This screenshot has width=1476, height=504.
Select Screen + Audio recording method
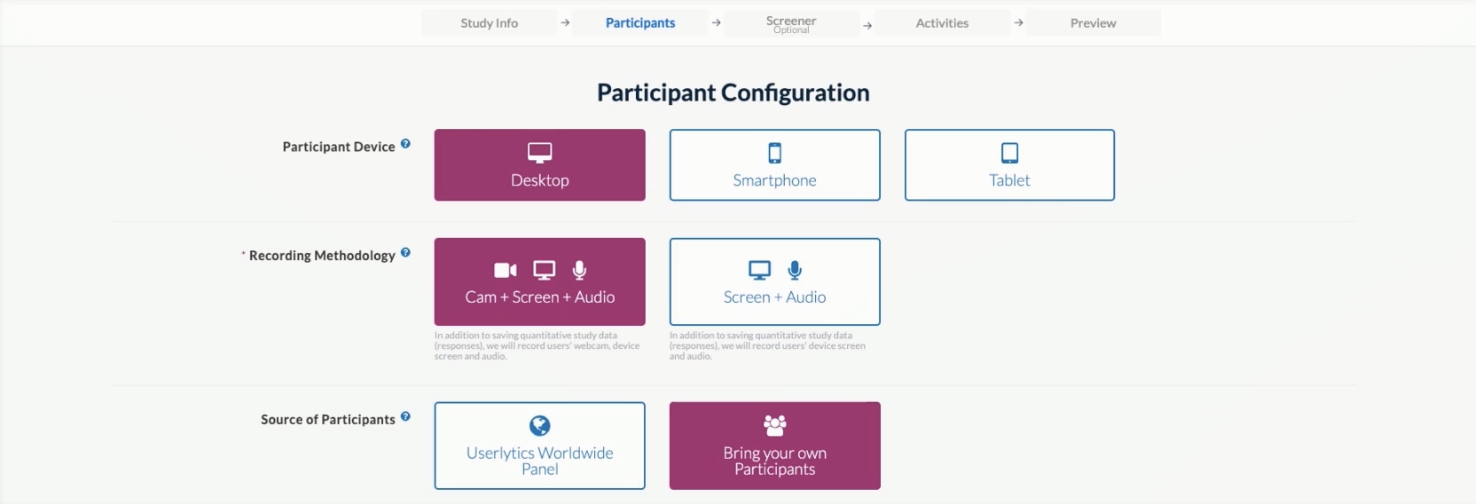click(774, 282)
